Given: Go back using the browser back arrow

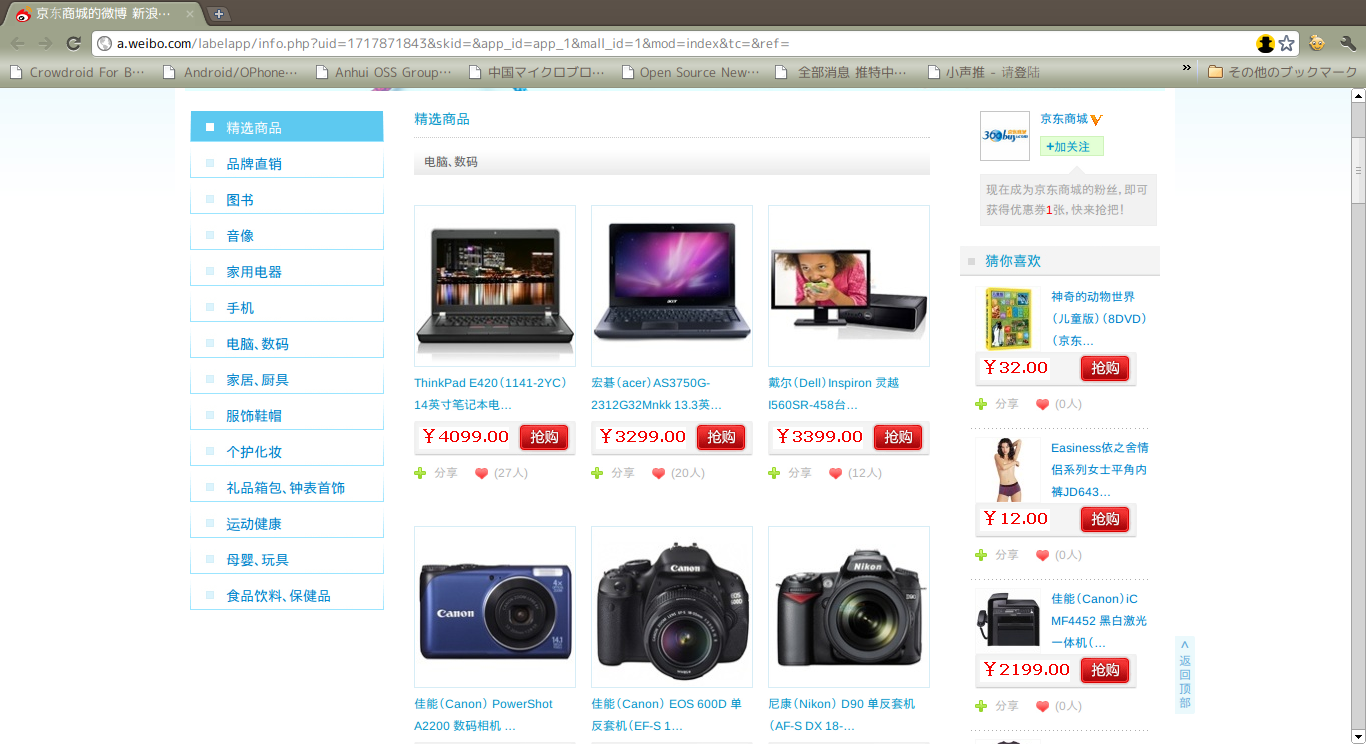Looking at the screenshot, I should click(x=19, y=43).
